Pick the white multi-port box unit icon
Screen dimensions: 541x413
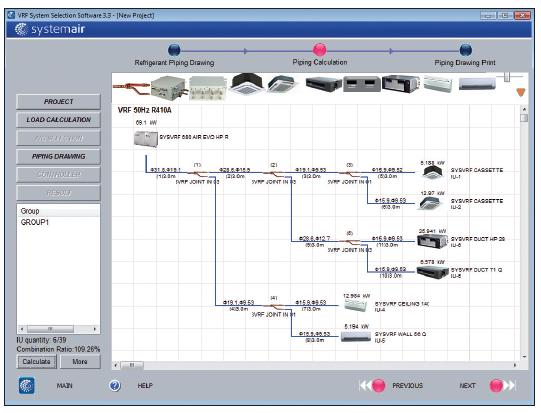(x=207, y=88)
